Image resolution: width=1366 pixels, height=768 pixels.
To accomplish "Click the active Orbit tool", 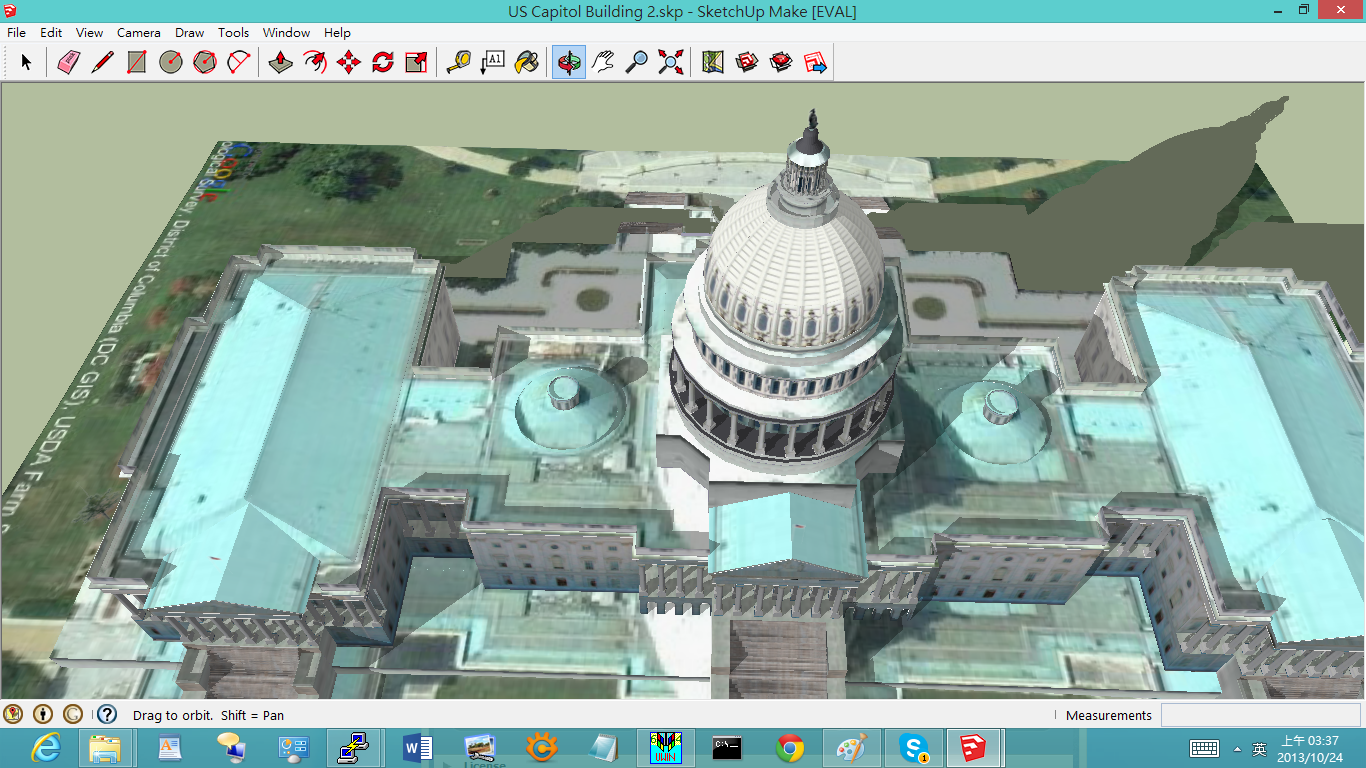I will tap(569, 62).
